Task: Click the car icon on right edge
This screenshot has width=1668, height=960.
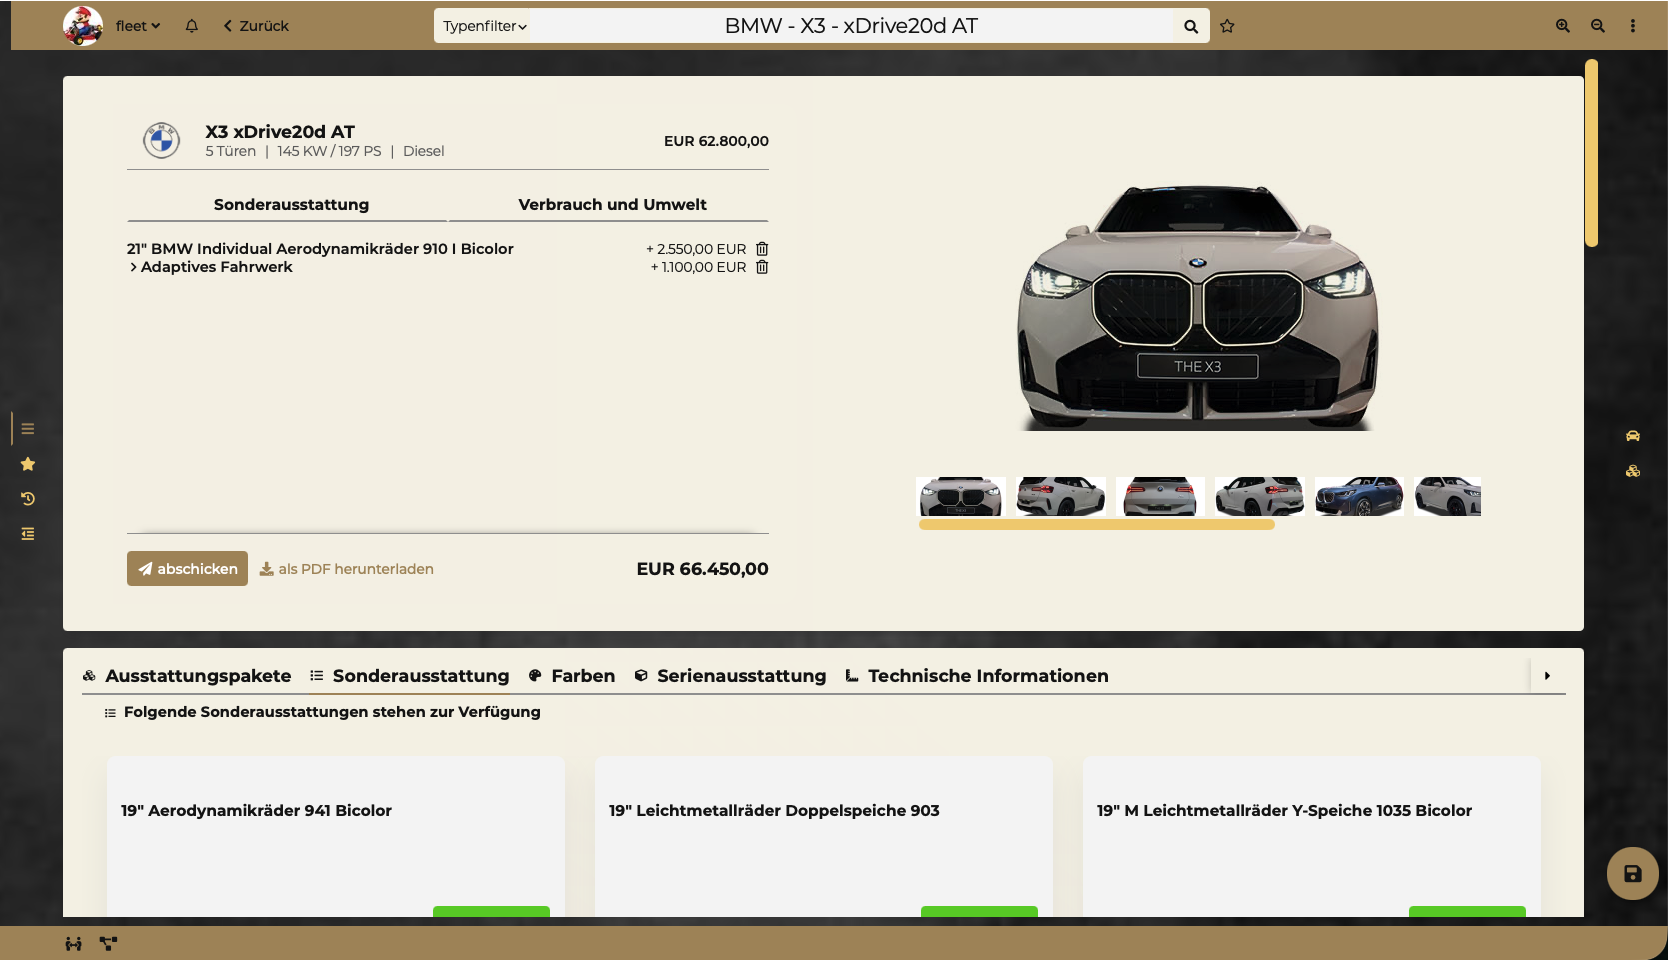Action: [x=1633, y=436]
